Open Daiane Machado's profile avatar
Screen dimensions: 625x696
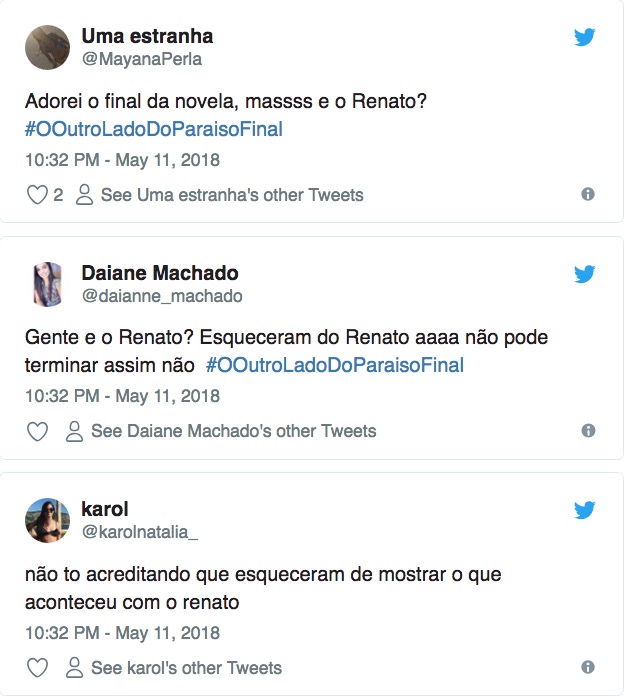point(47,284)
